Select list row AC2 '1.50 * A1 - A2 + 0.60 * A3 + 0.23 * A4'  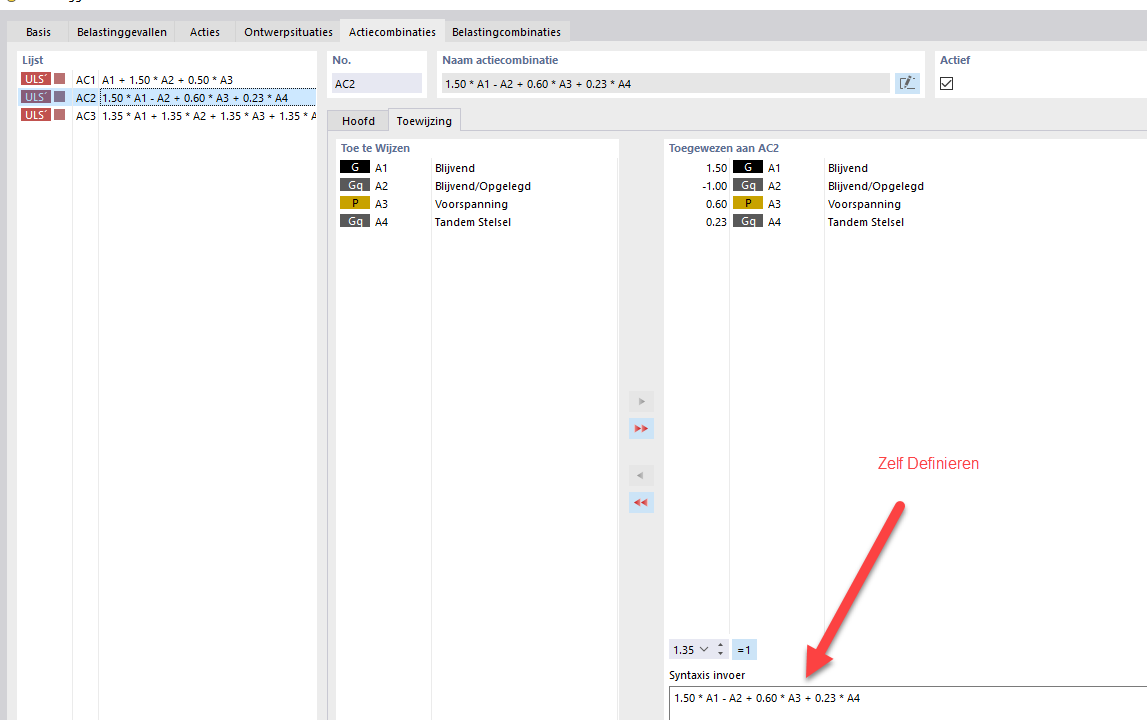click(x=168, y=98)
